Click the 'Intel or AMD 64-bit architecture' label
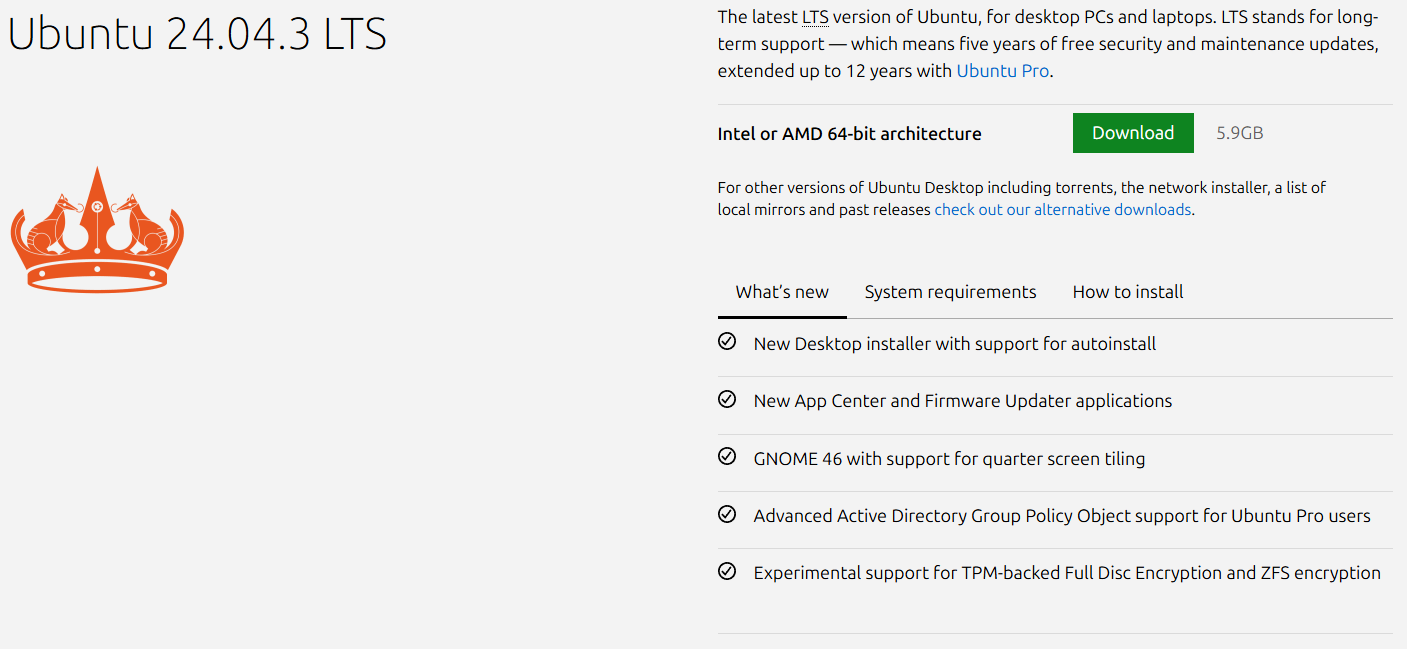This screenshot has height=649, width=1407. [849, 134]
